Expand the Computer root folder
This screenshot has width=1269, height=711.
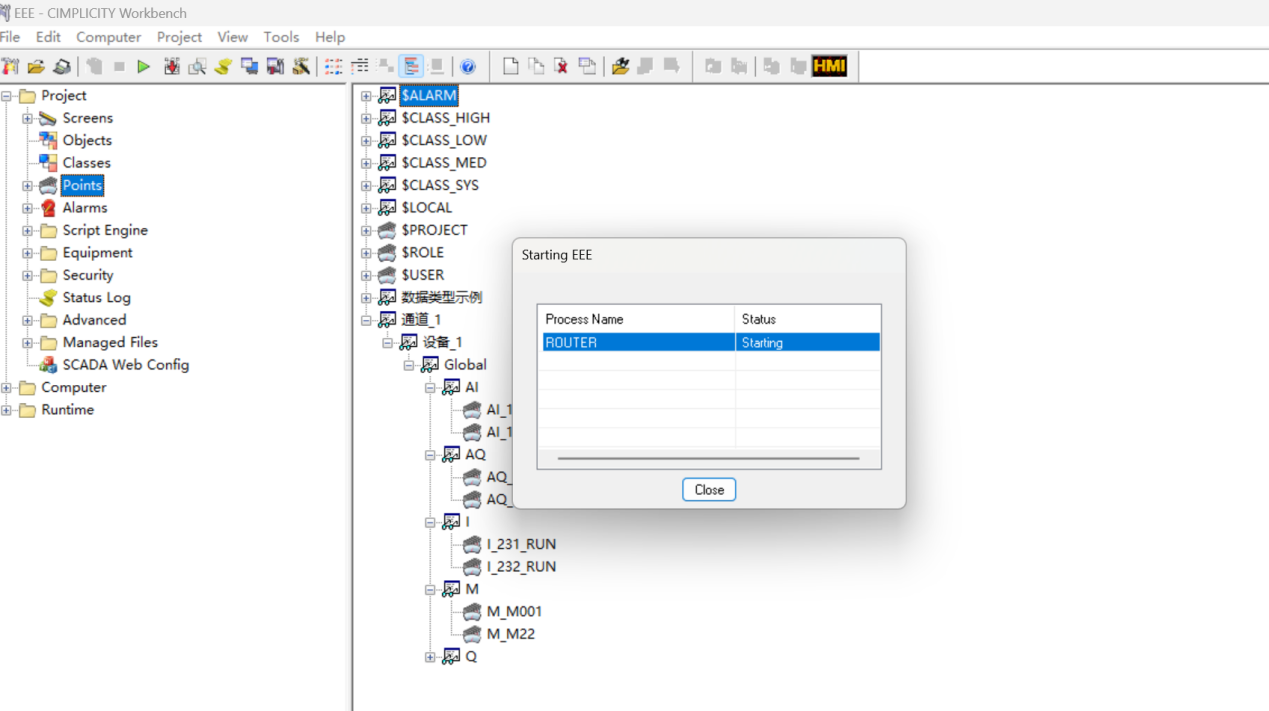click(7, 388)
